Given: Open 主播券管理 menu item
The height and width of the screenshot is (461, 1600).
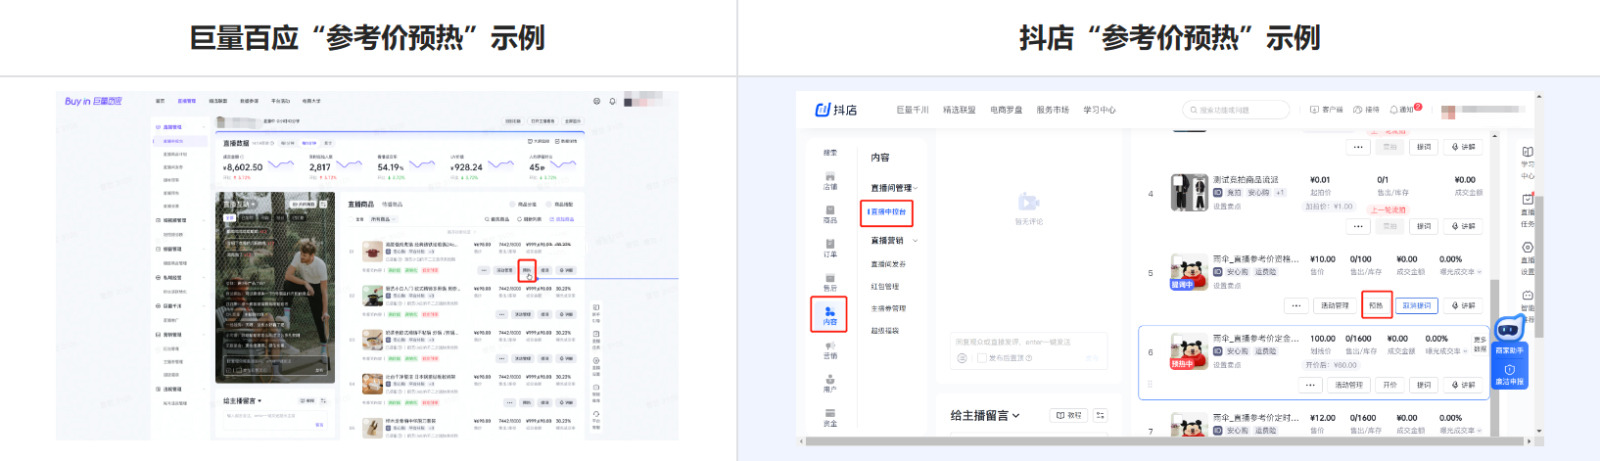Looking at the screenshot, I should [888, 308].
